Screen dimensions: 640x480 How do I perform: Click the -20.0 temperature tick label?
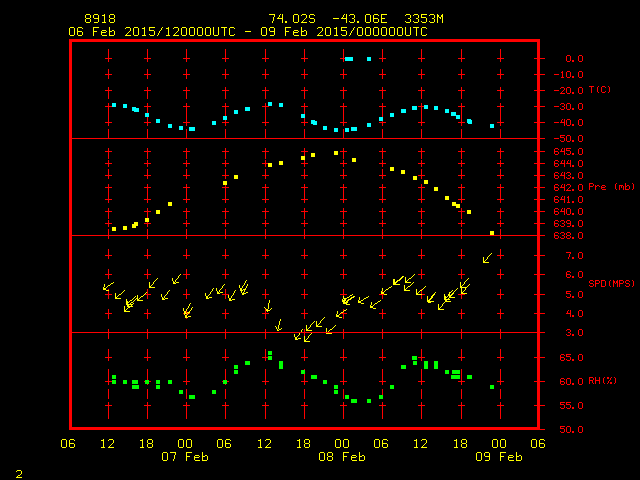[569, 91]
